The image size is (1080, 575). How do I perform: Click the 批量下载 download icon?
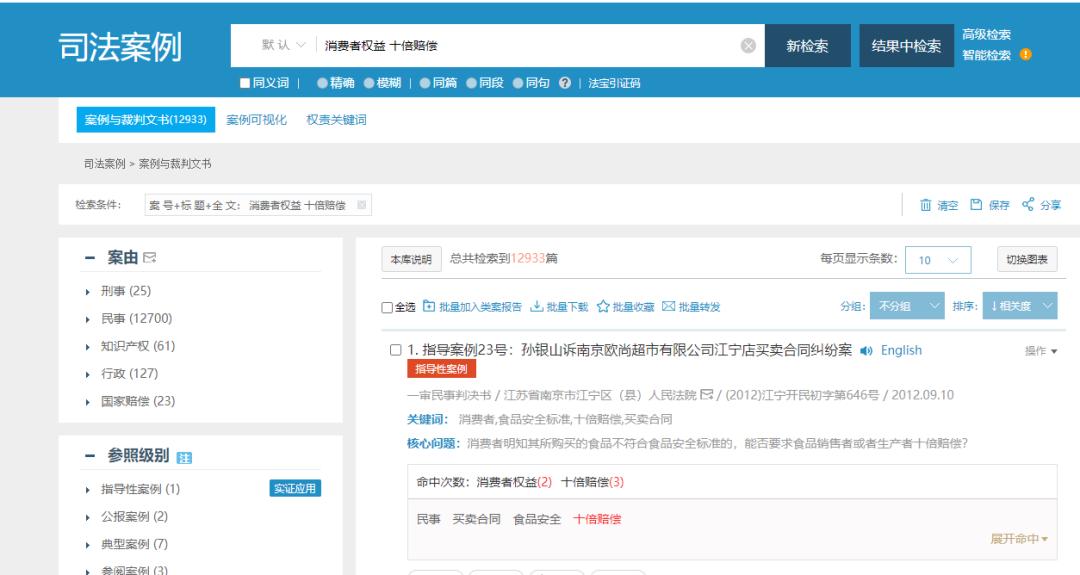(537, 306)
